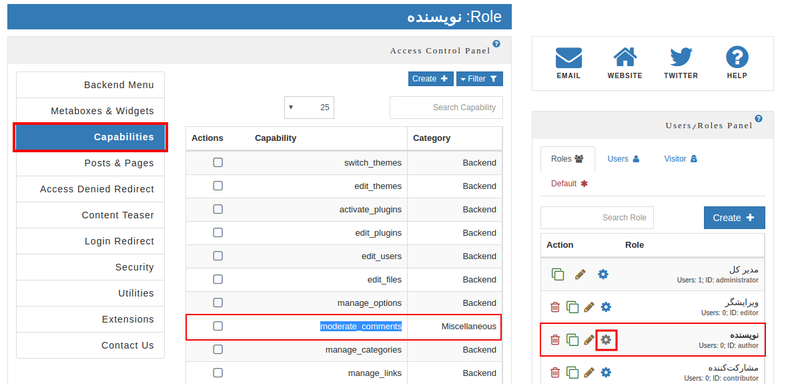Open the Email contact icon

coord(568,58)
